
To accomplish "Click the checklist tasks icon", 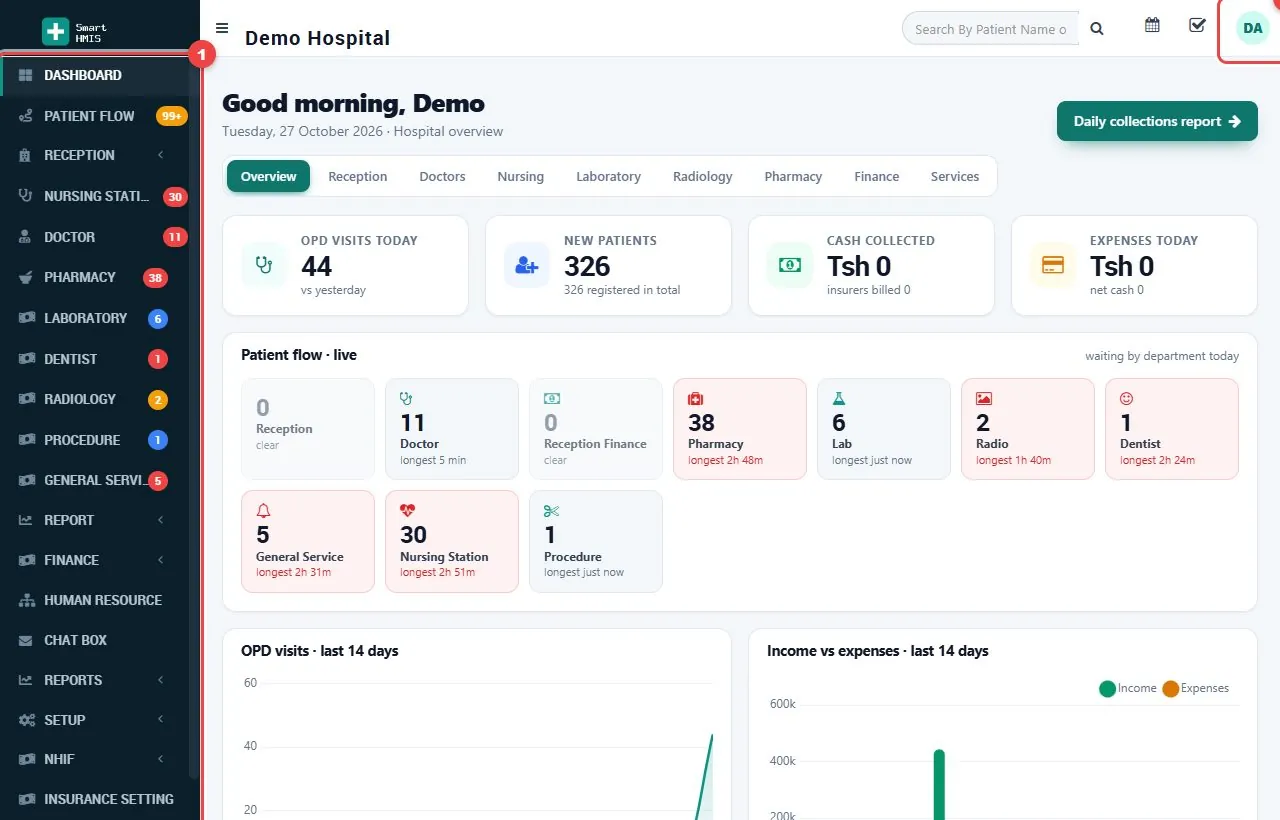I will click(1197, 25).
